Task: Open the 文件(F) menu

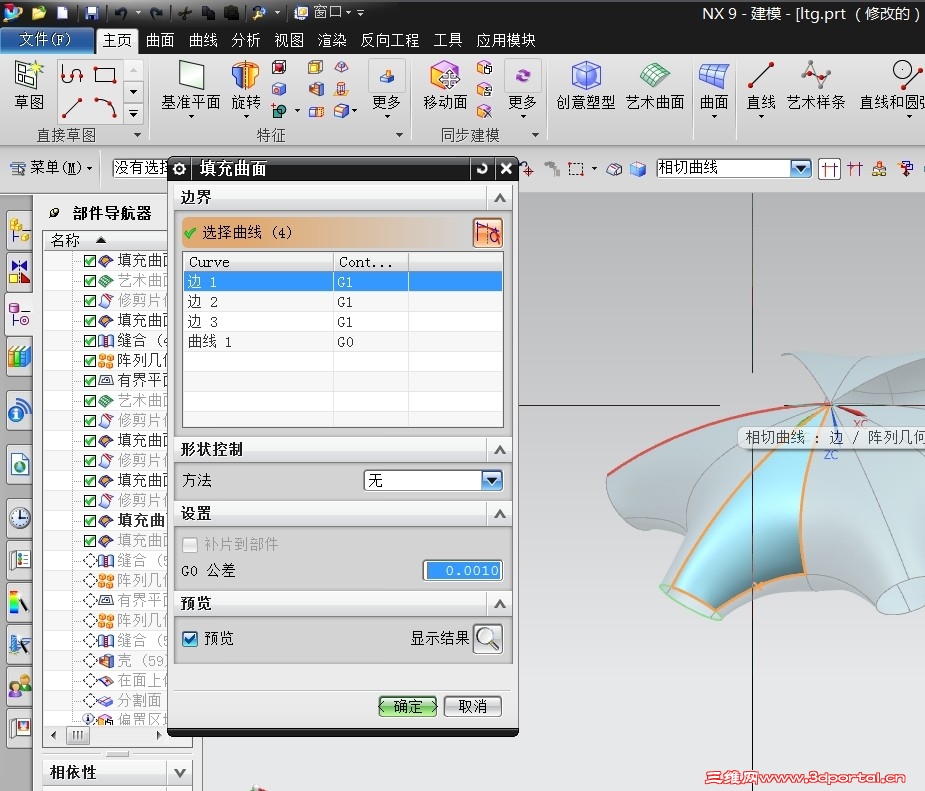Action: pos(46,40)
